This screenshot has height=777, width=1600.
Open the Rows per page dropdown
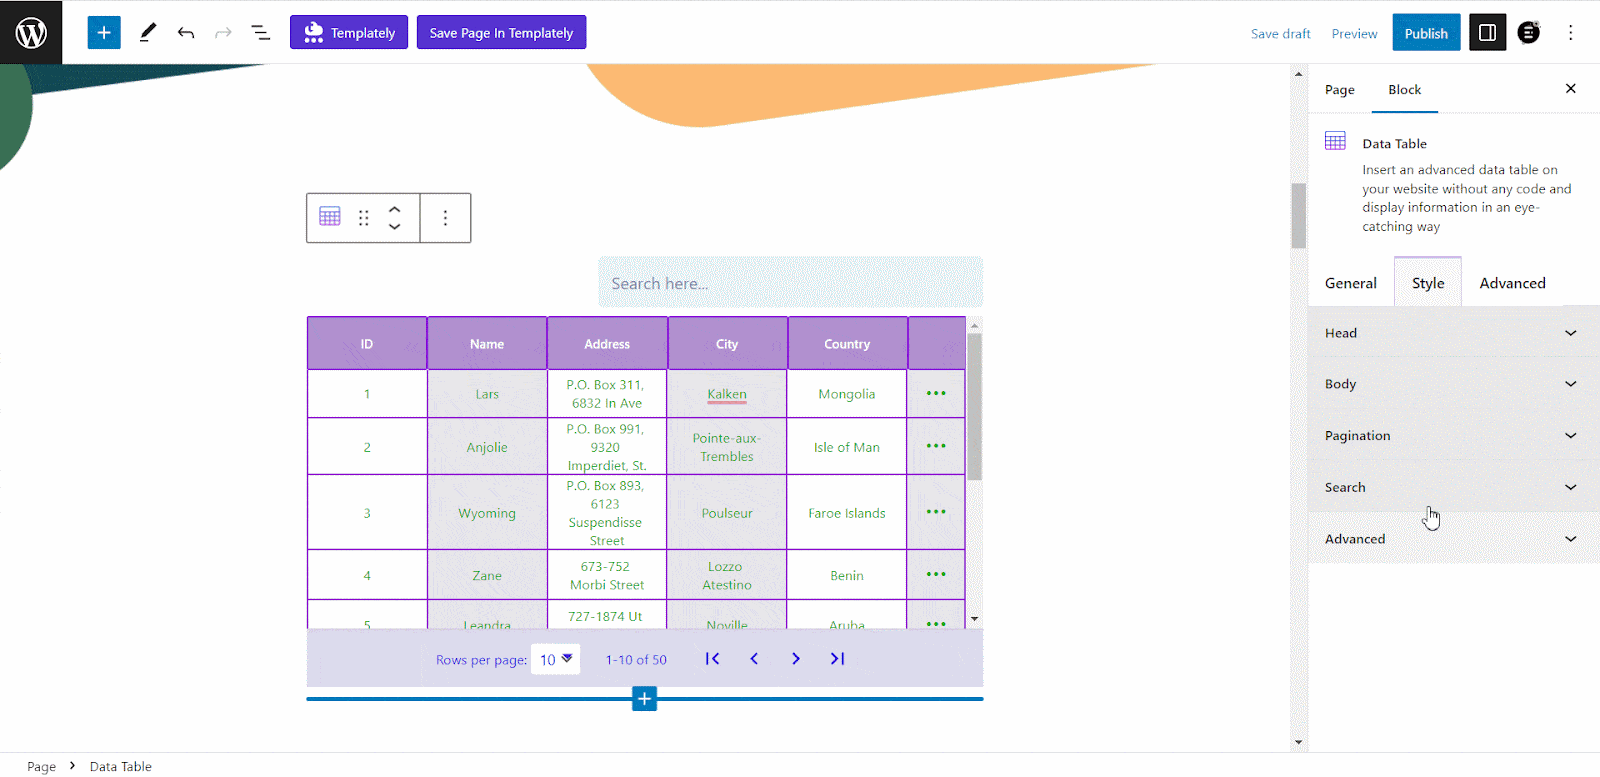[x=555, y=659]
